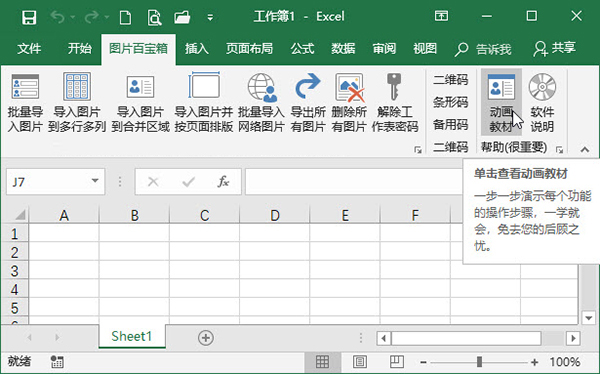Click 导入图片到多行多列 button
The image size is (600, 374).
(77, 103)
